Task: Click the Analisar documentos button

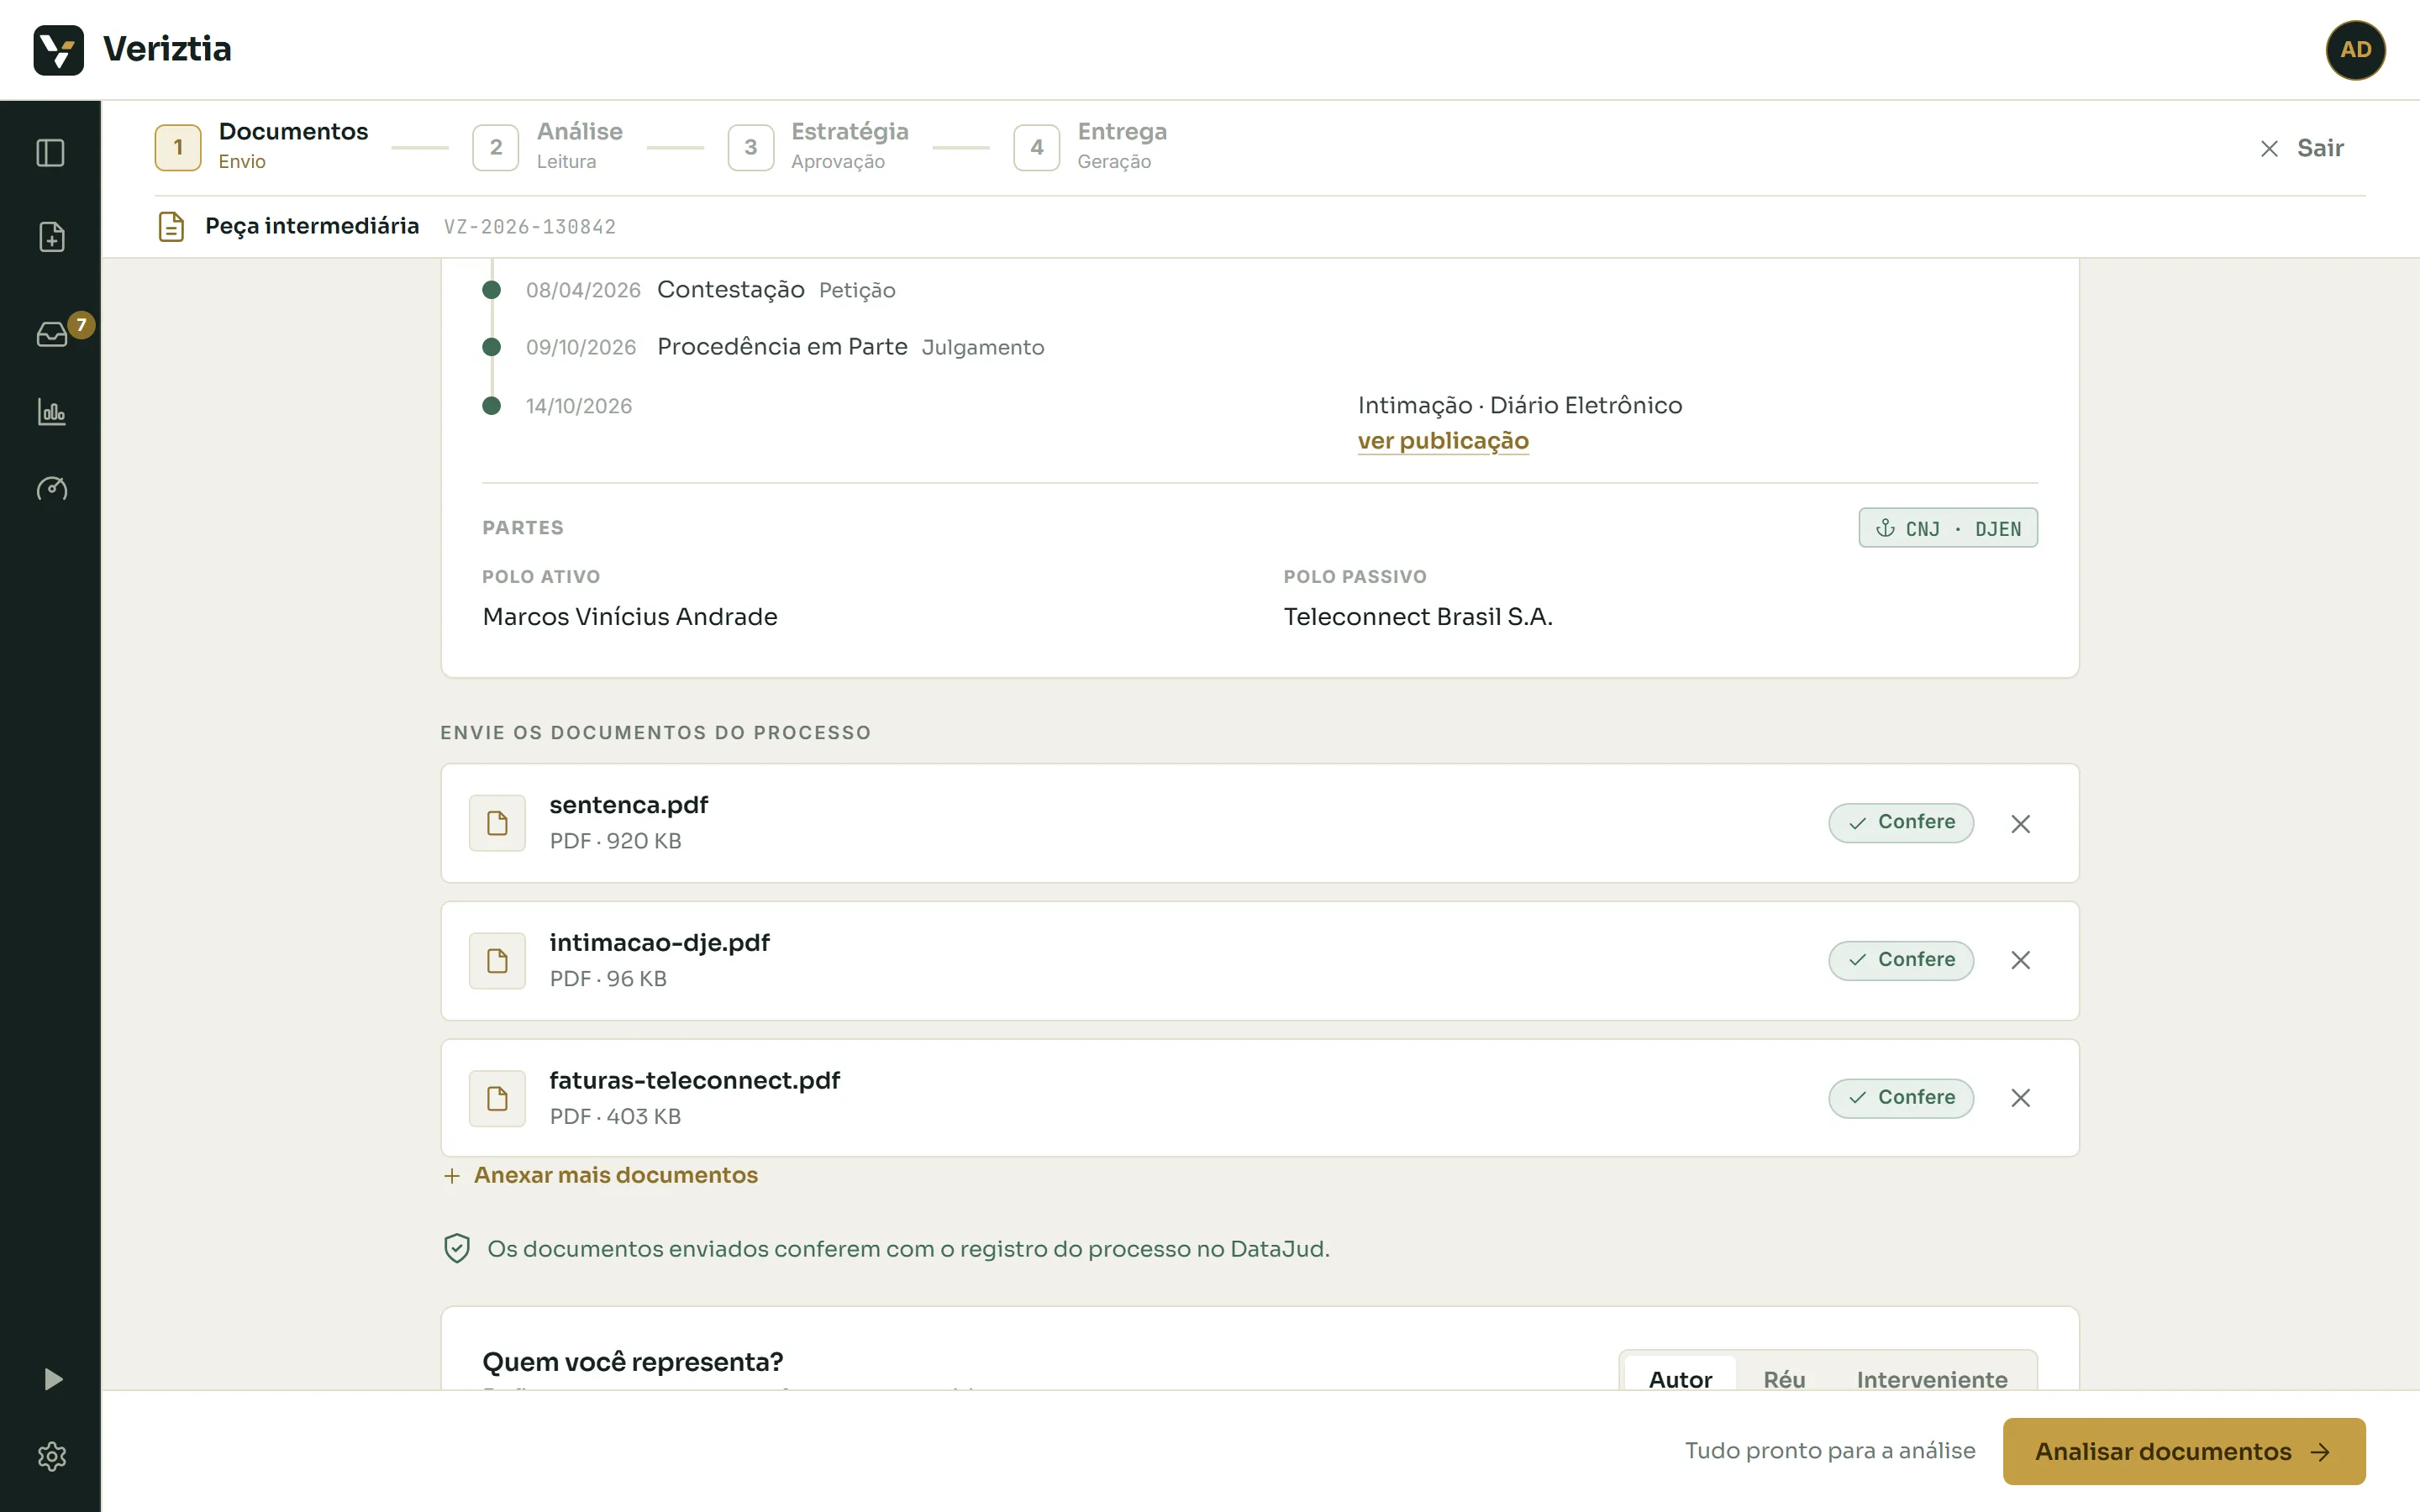Action: point(2184,1451)
